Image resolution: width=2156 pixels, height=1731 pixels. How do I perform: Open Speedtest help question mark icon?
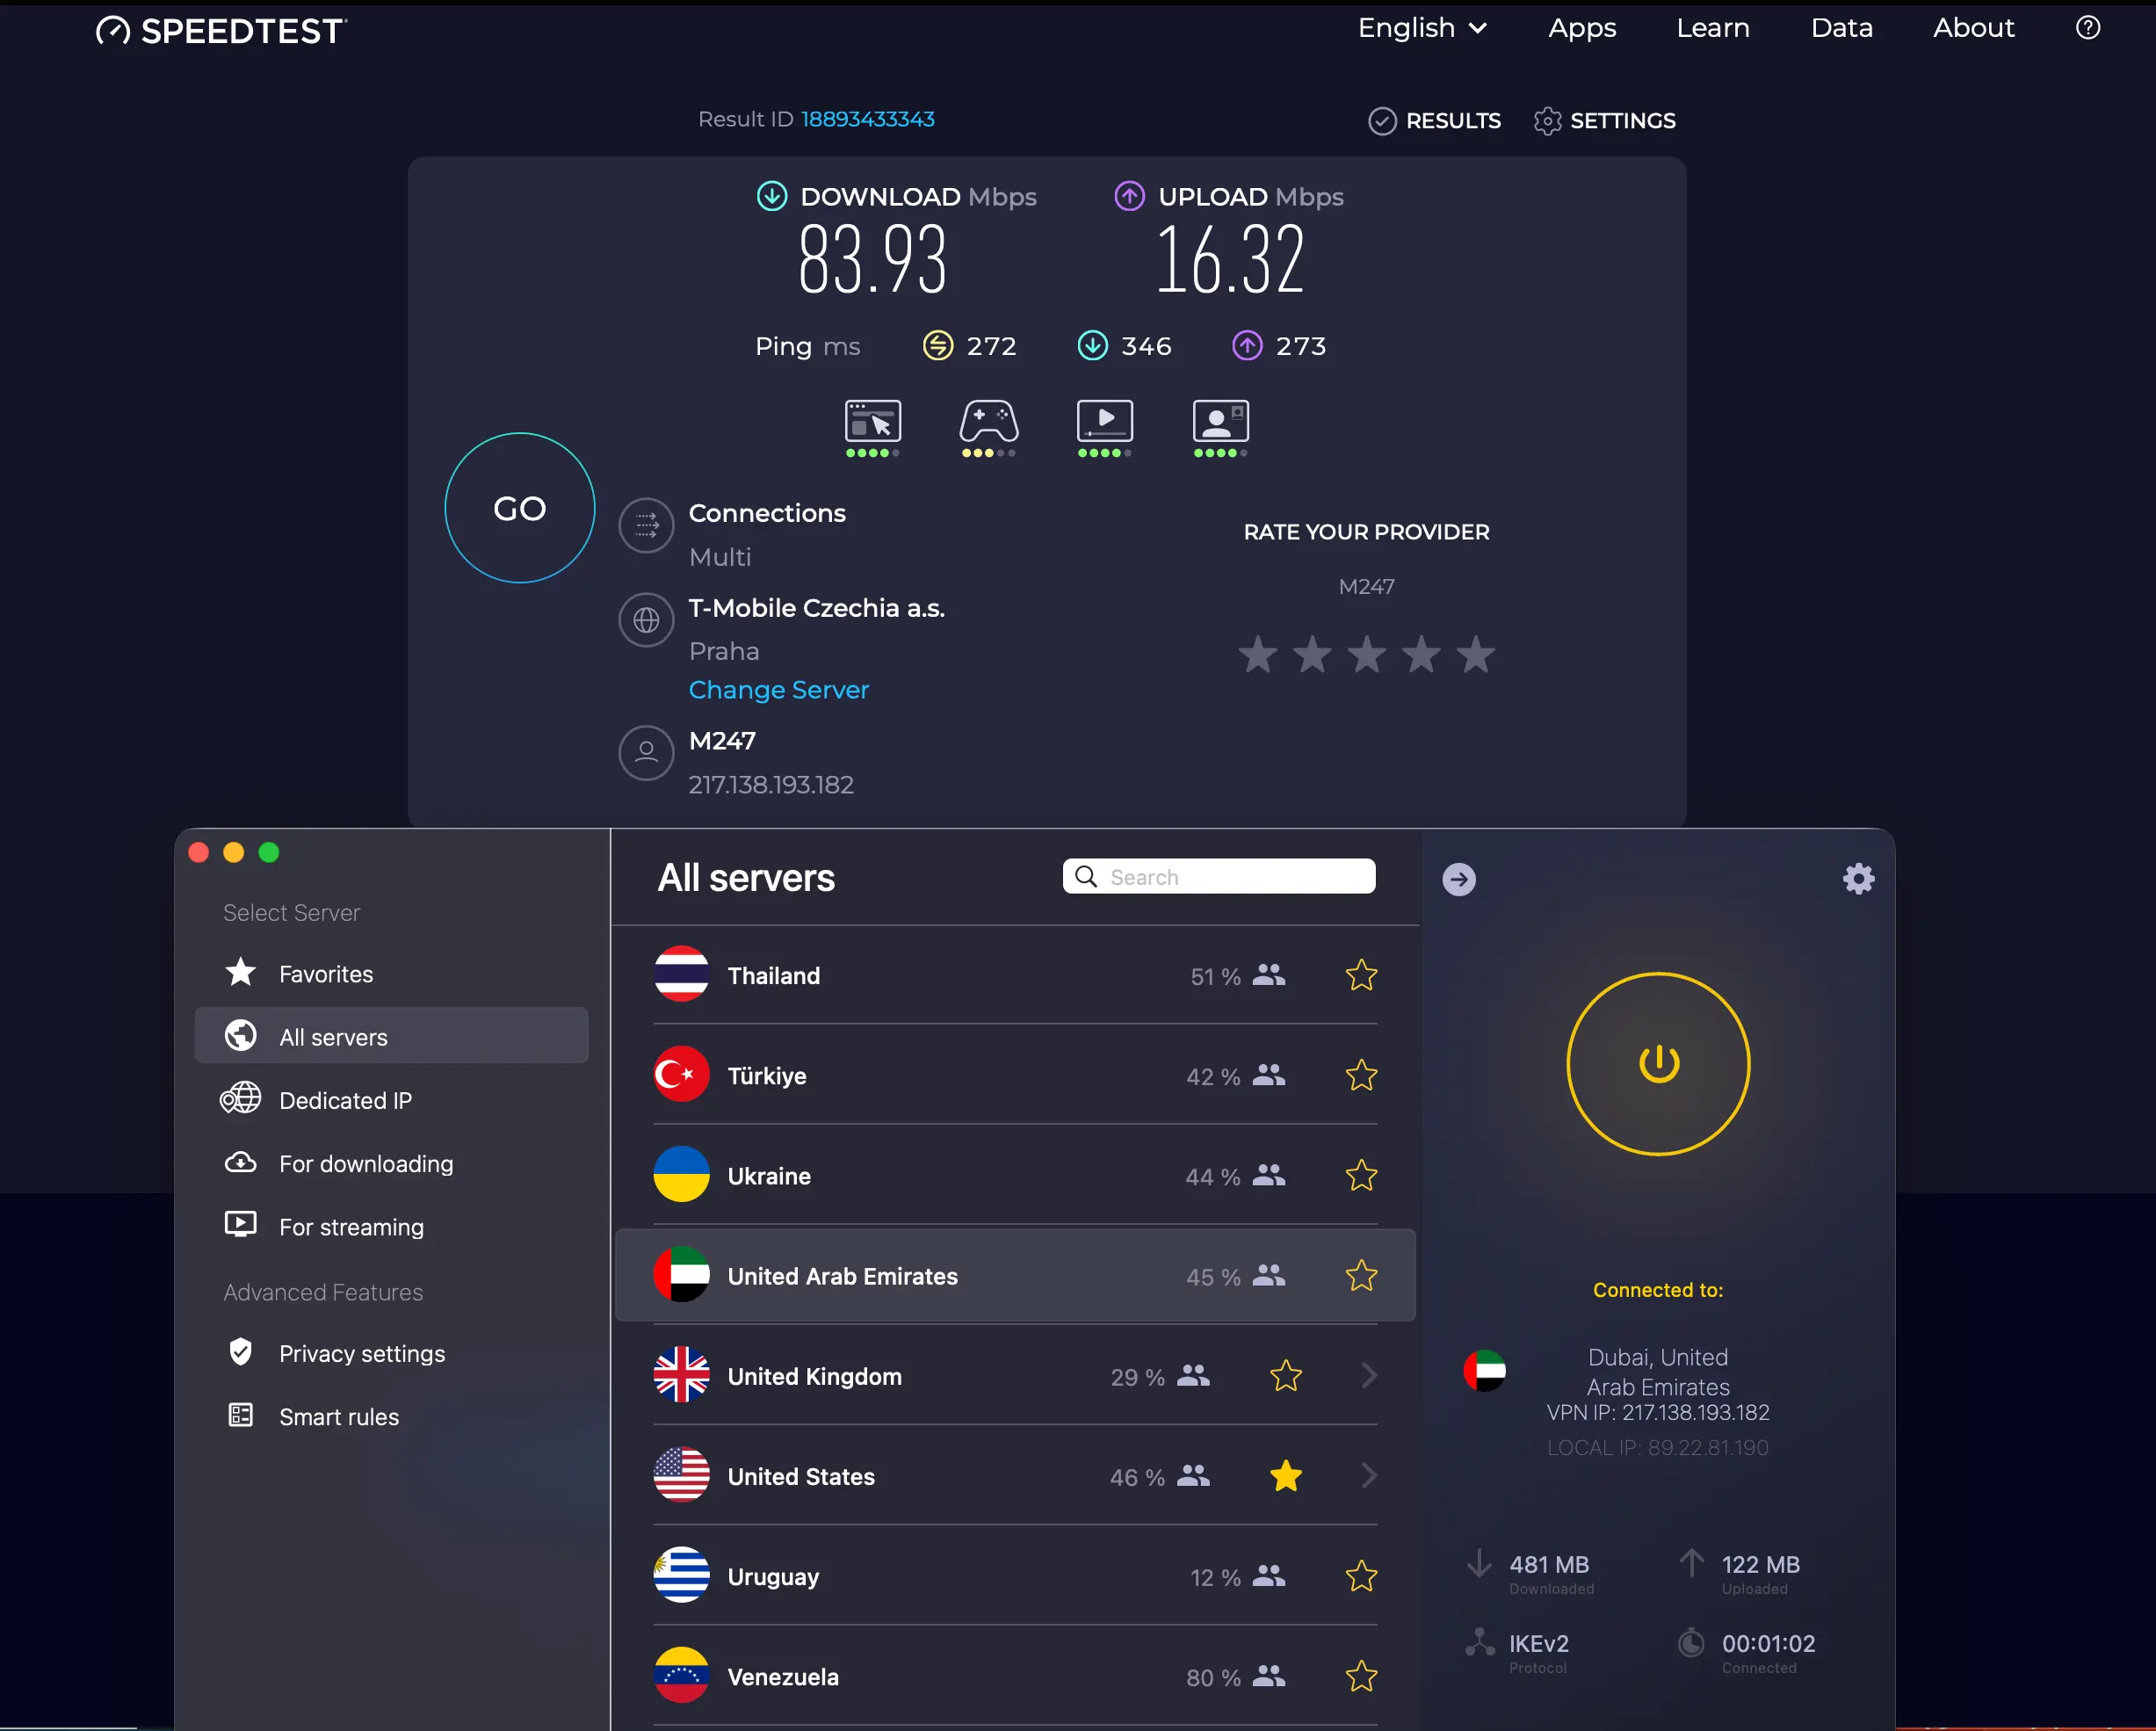coord(2087,28)
